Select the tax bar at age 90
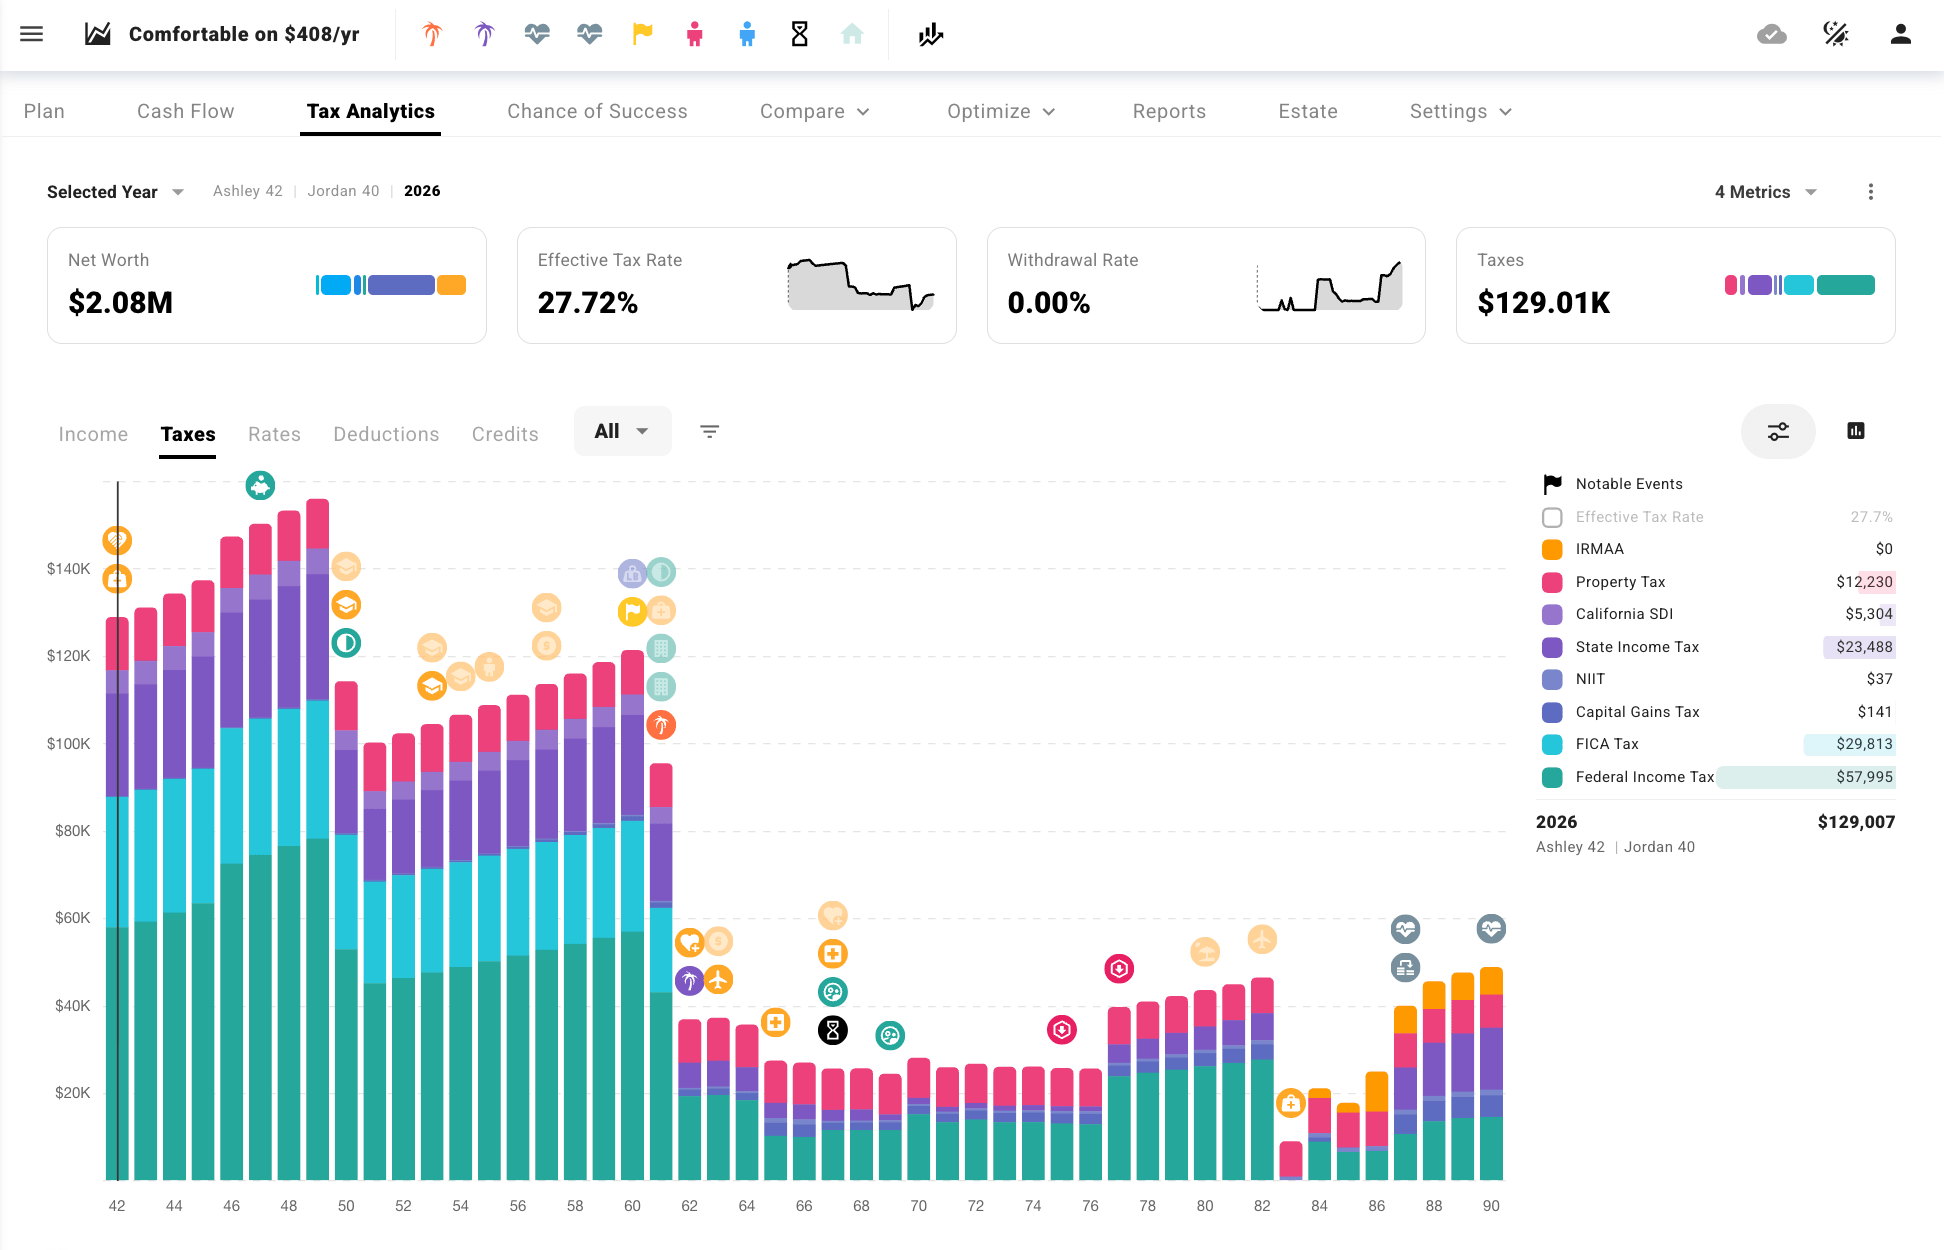The height and width of the screenshot is (1250, 1944). (x=1491, y=1074)
